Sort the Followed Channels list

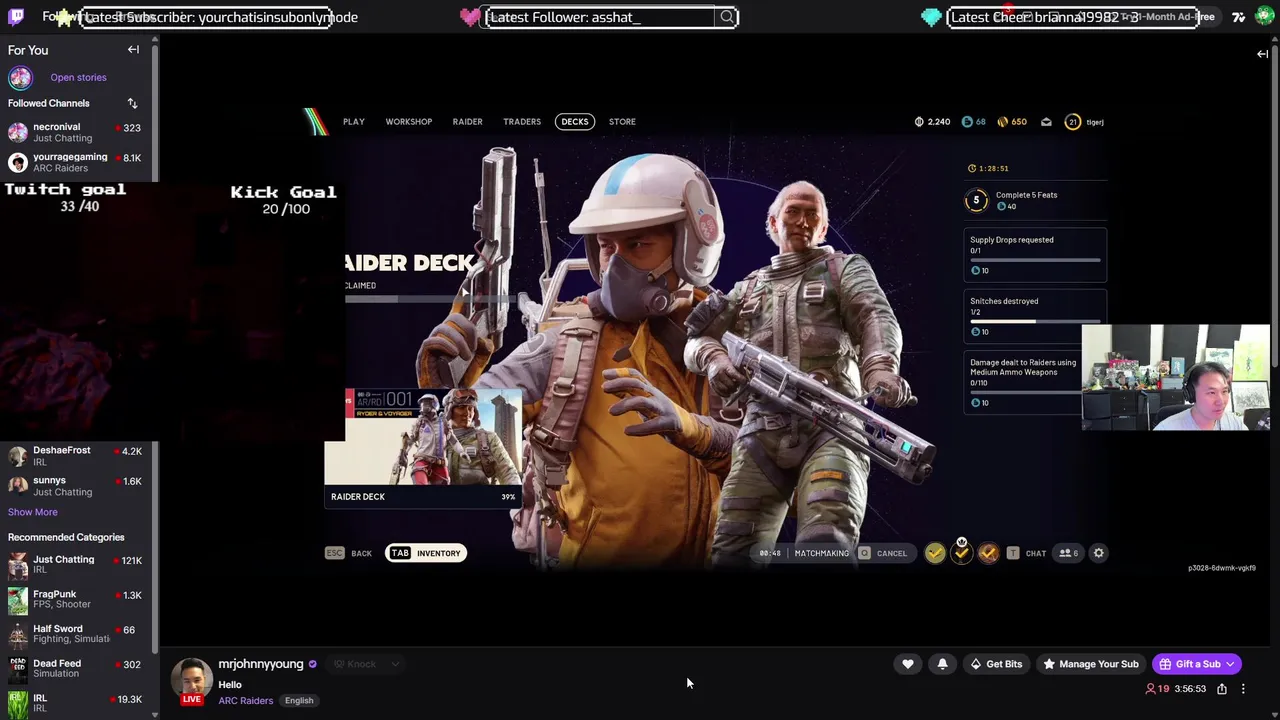(x=132, y=103)
